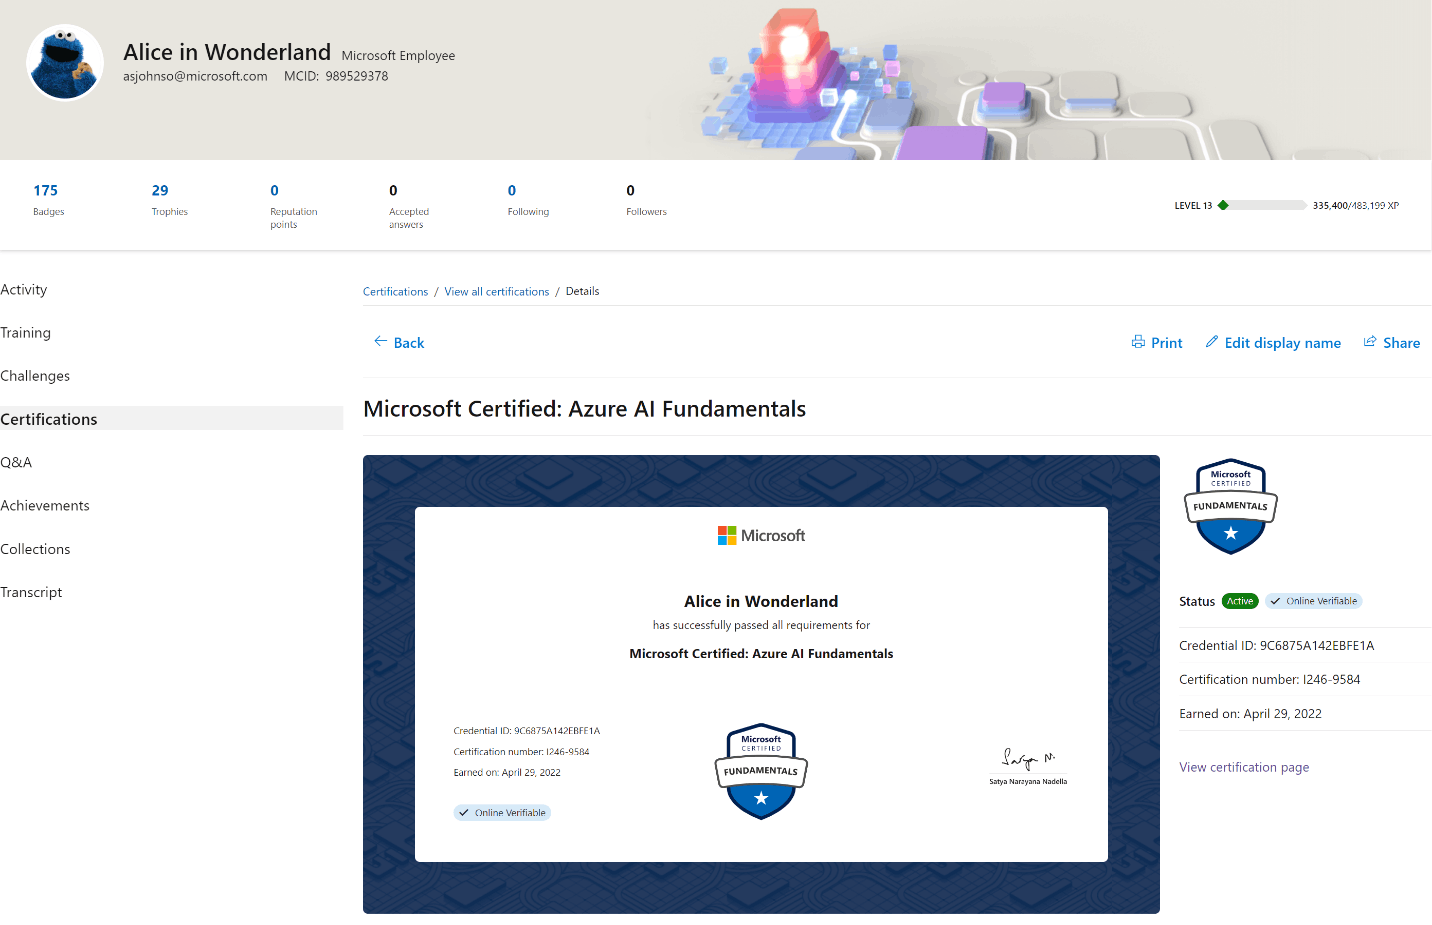This screenshot has width=1432, height=925.
Task: Click the Certifications breadcrumb link
Action: tap(395, 292)
